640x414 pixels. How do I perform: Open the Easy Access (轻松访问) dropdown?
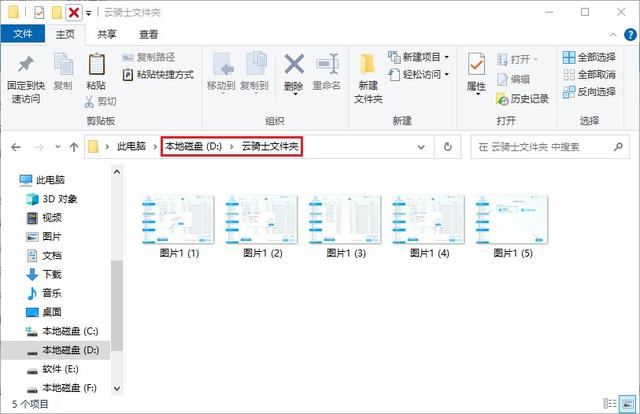point(447,74)
